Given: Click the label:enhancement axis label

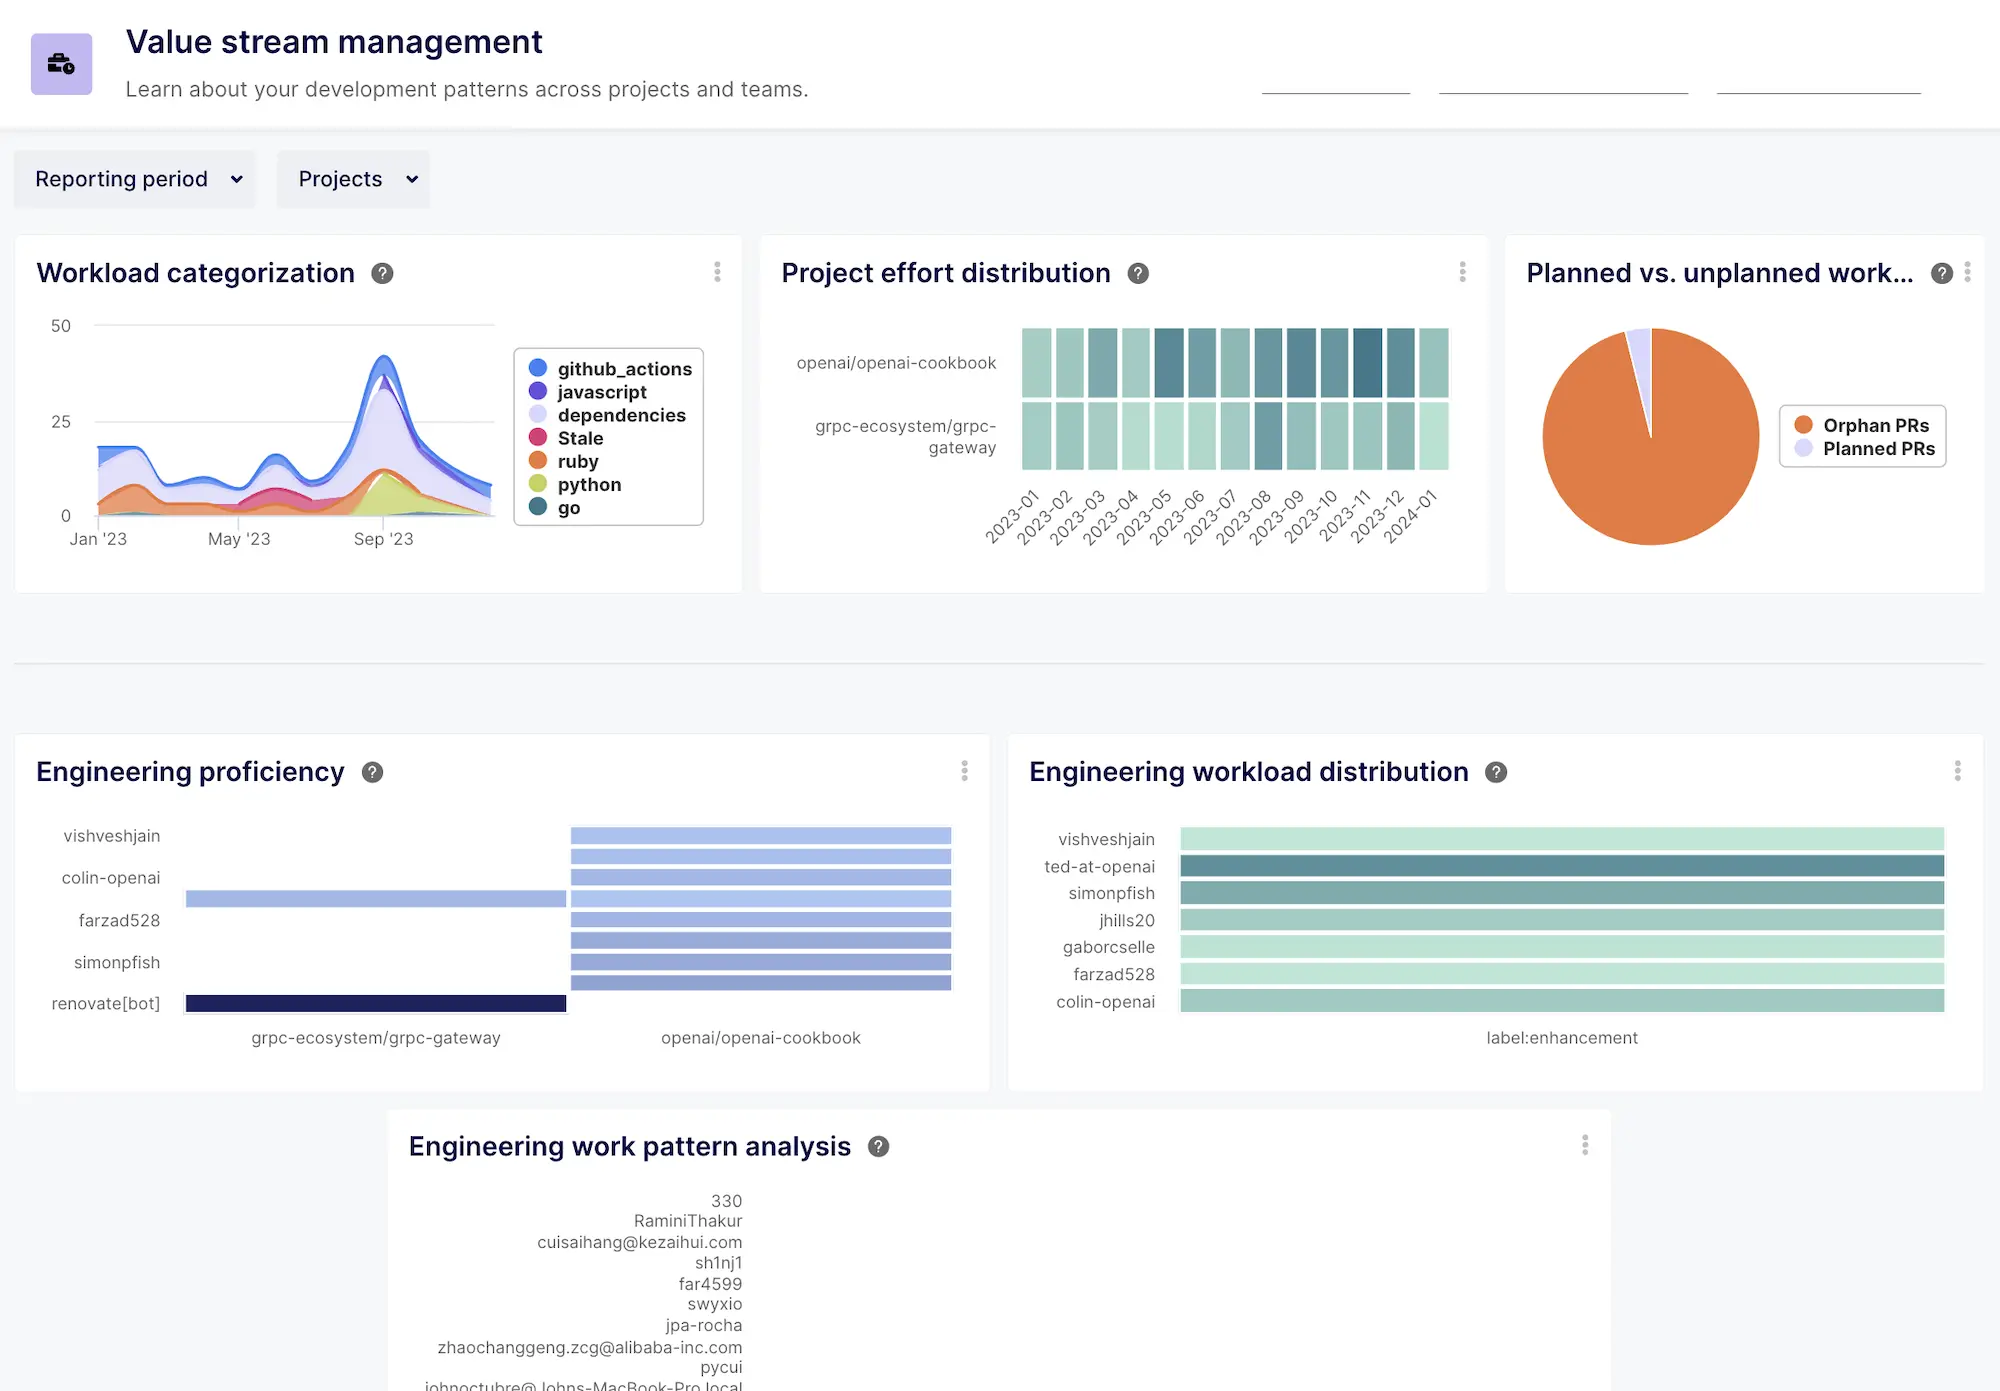Looking at the screenshot, I should pos(1561,1038).
